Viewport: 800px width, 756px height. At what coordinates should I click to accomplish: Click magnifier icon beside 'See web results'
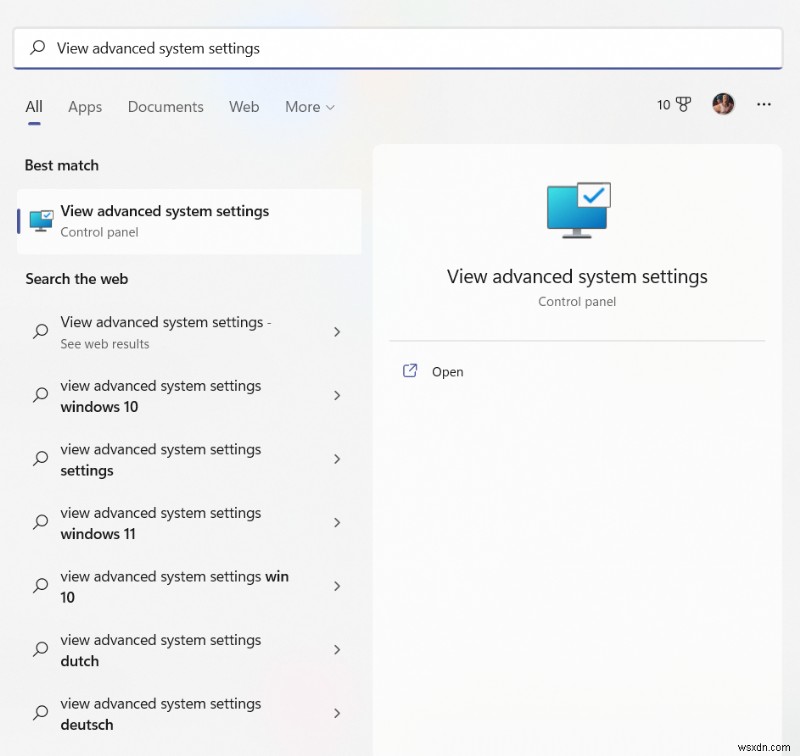click(x=40, y=332)
